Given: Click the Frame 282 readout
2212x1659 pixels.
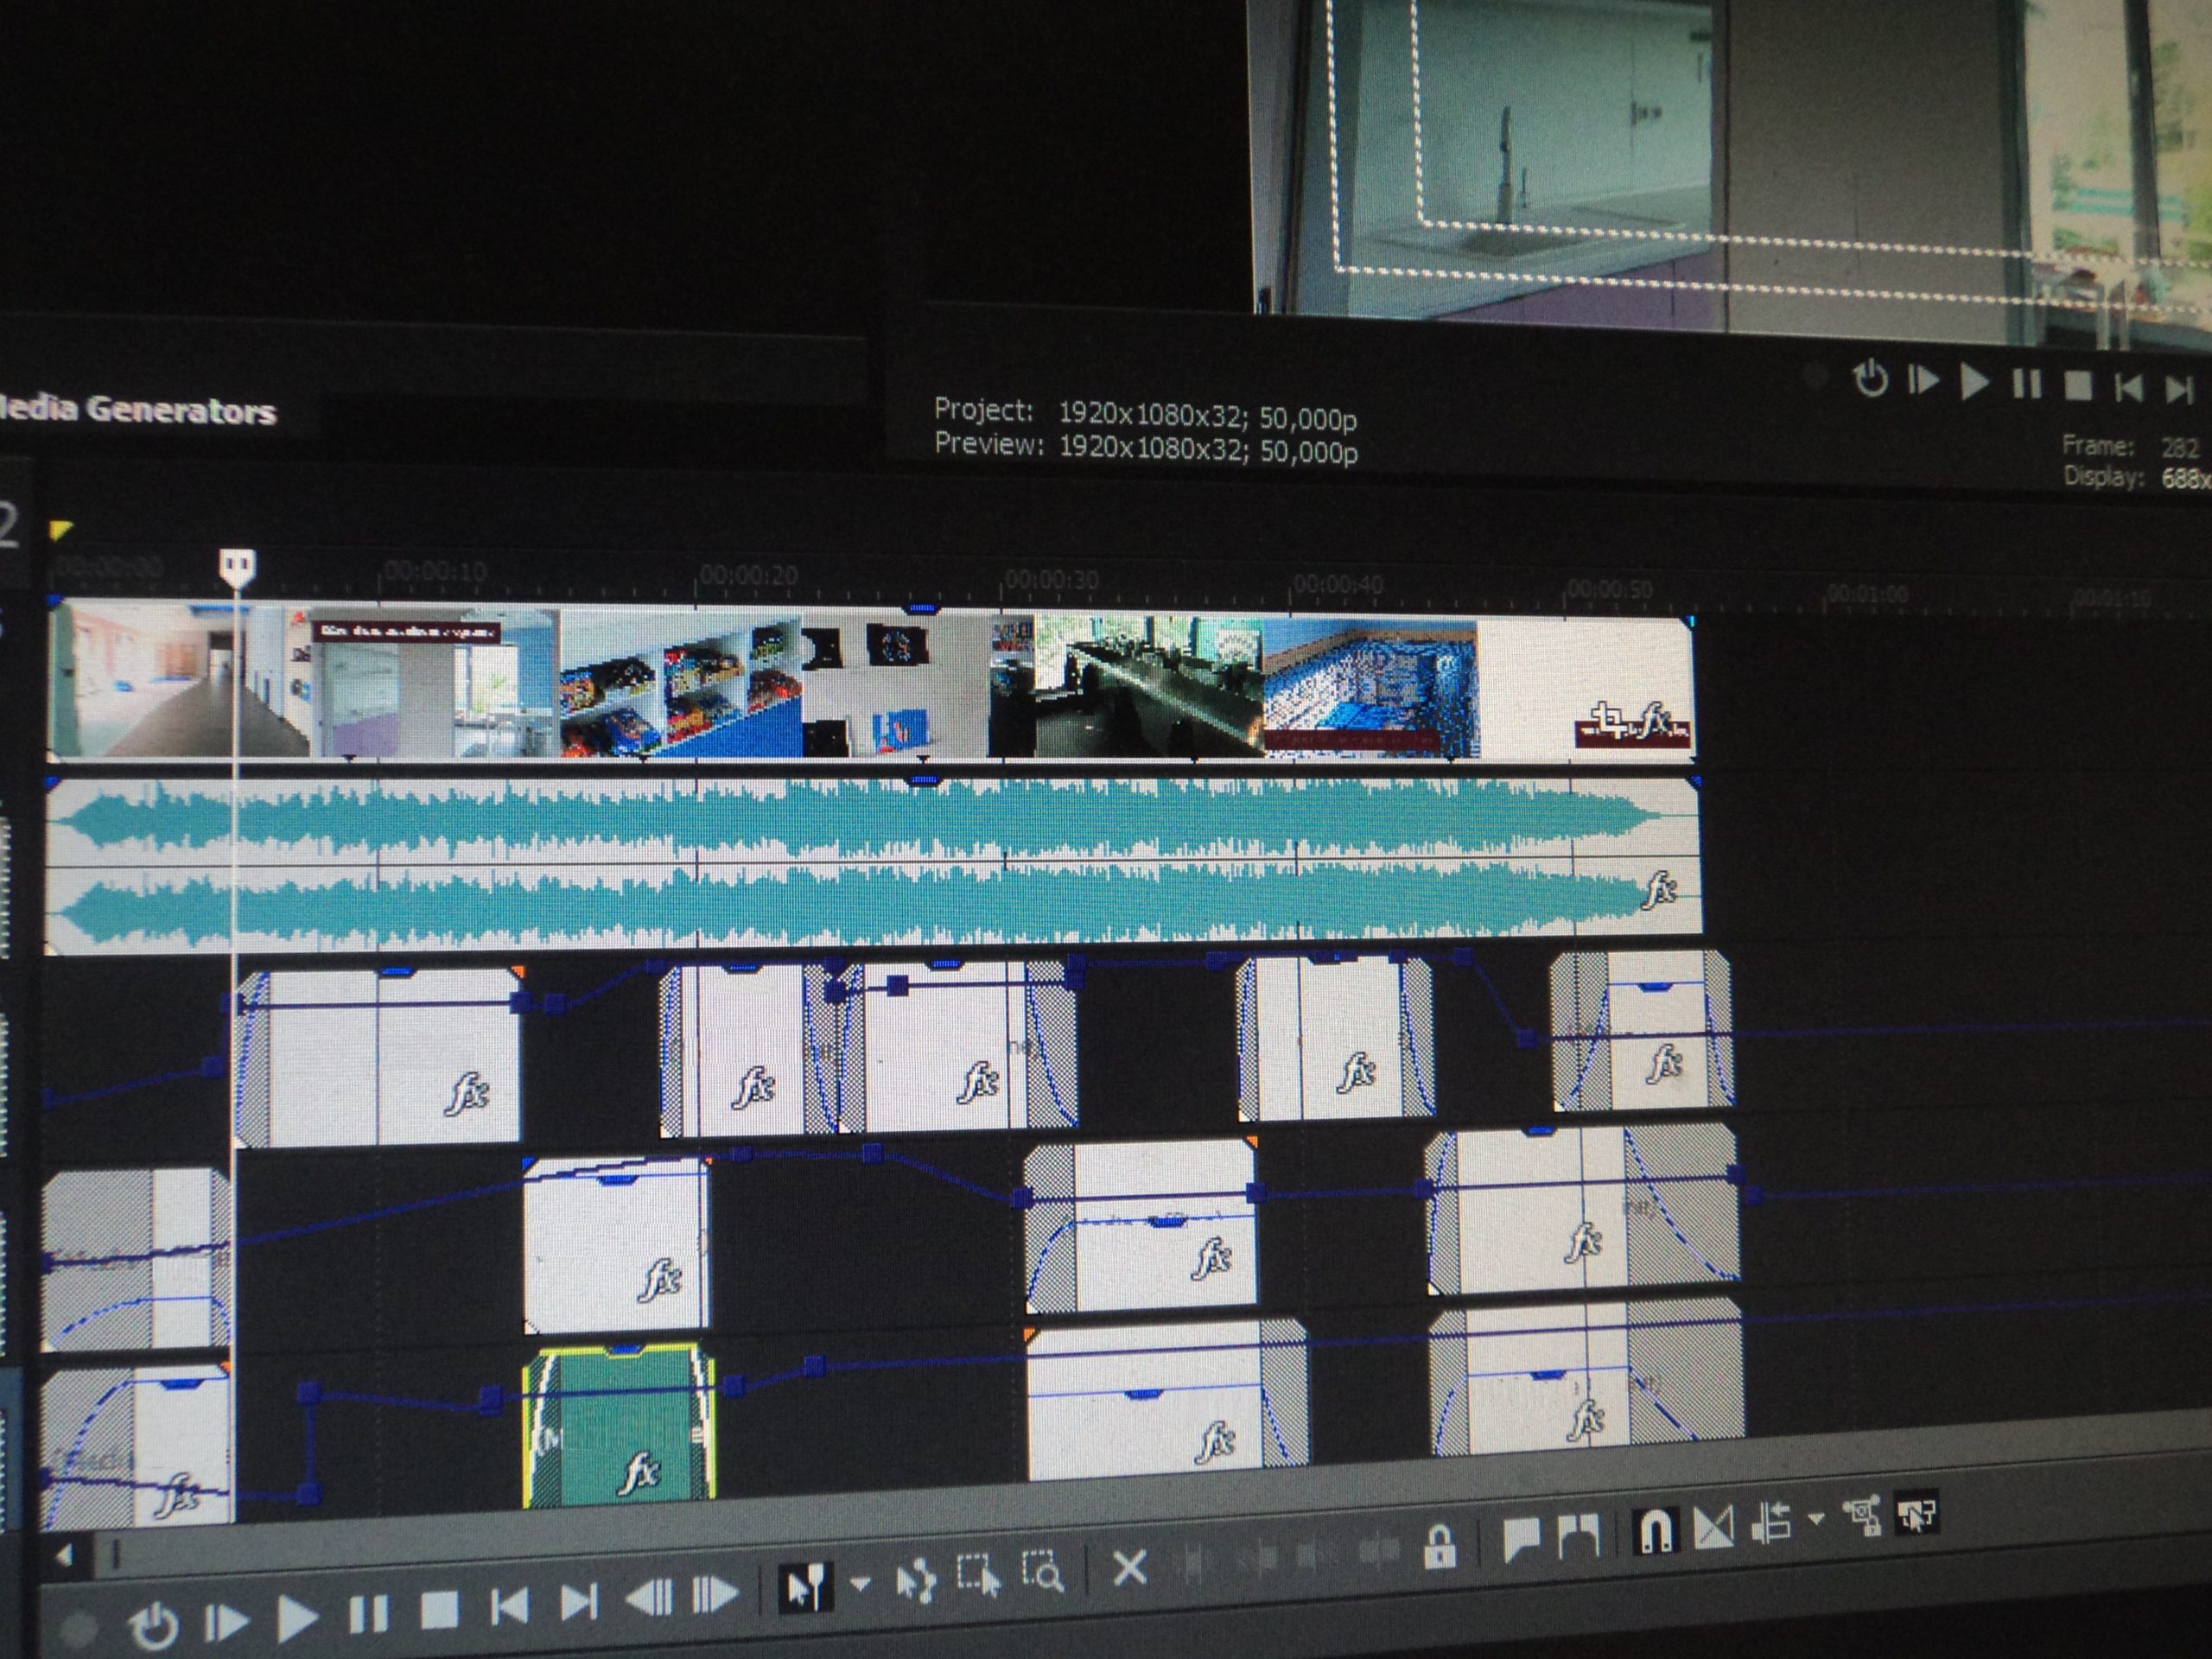Looking at the screenshot, I should tap(2130, 446).
